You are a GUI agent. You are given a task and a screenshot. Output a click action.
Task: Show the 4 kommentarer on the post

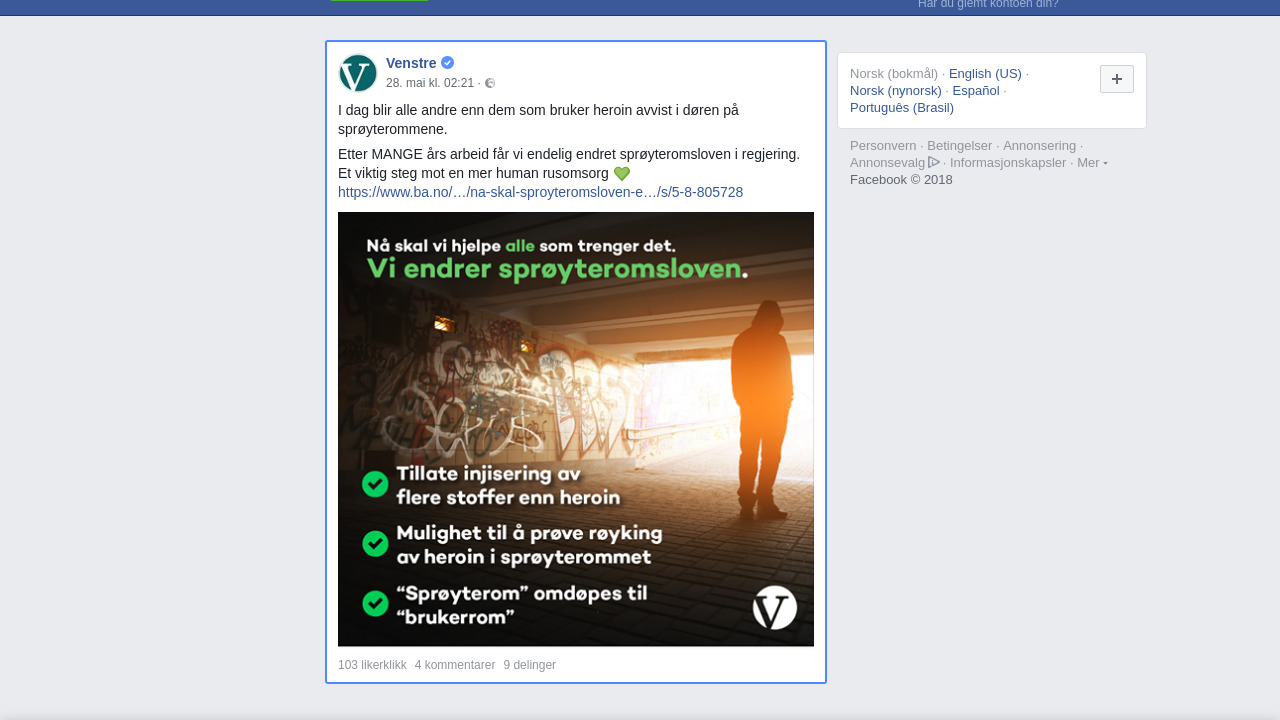point(455,665)
